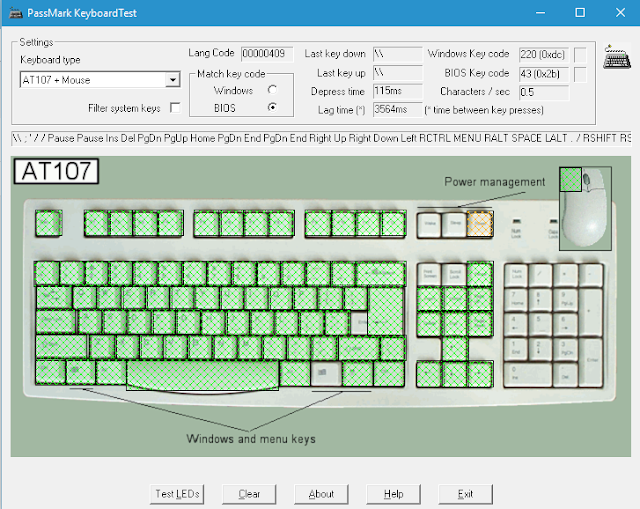Click the numpad 0 Ins key
This screenshot has height=509, width=640.
click(x=528, y=374)
